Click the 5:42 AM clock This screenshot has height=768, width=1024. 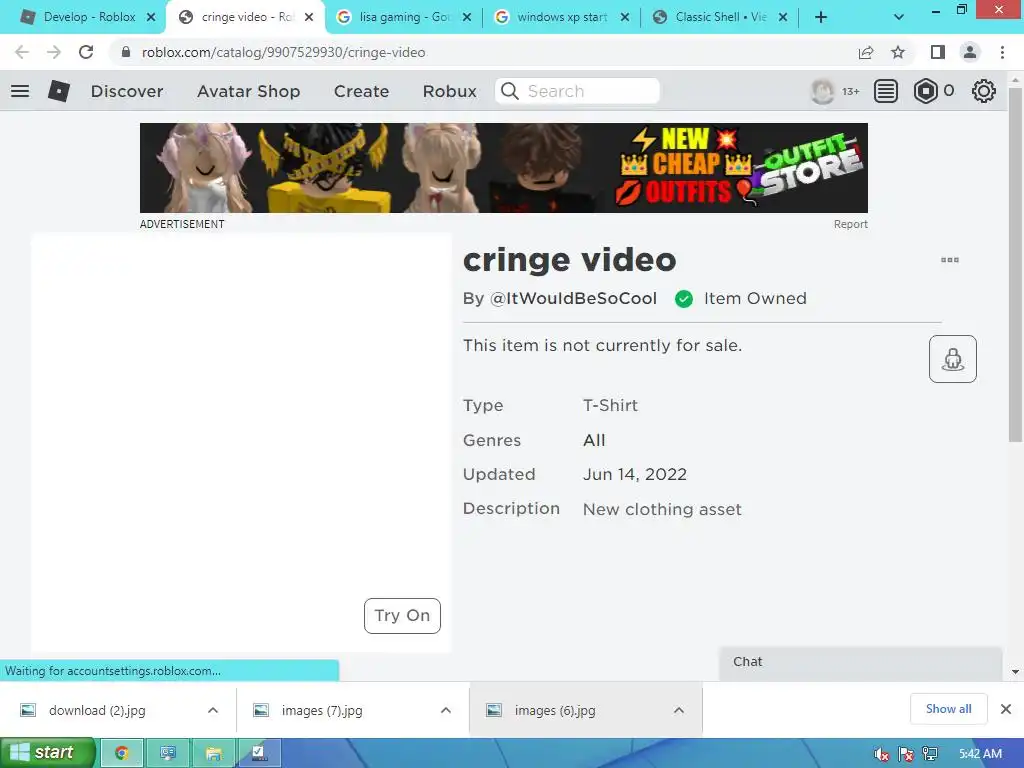point(980,754)
